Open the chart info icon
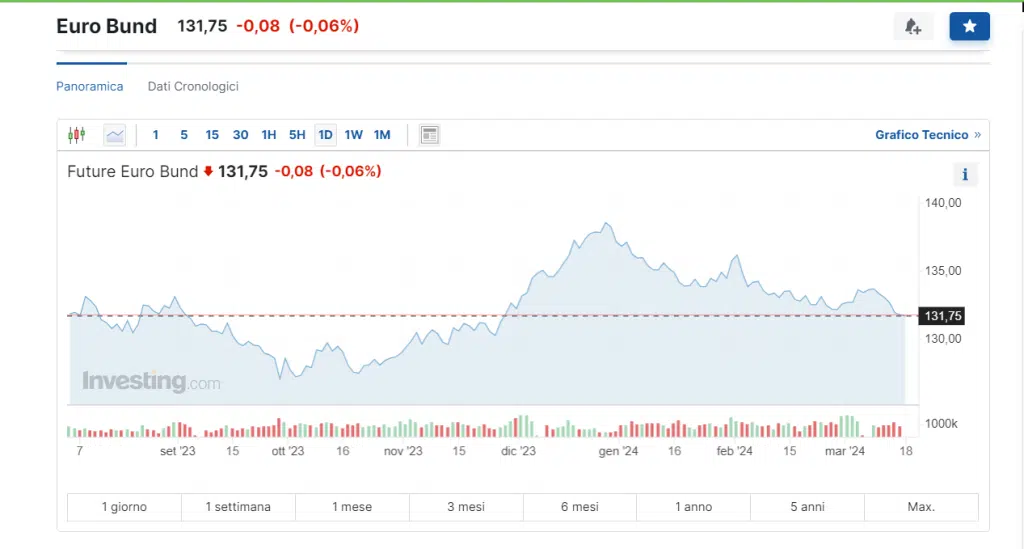The width and height of the screenshot is (1024, 549). tap(965, 175)
